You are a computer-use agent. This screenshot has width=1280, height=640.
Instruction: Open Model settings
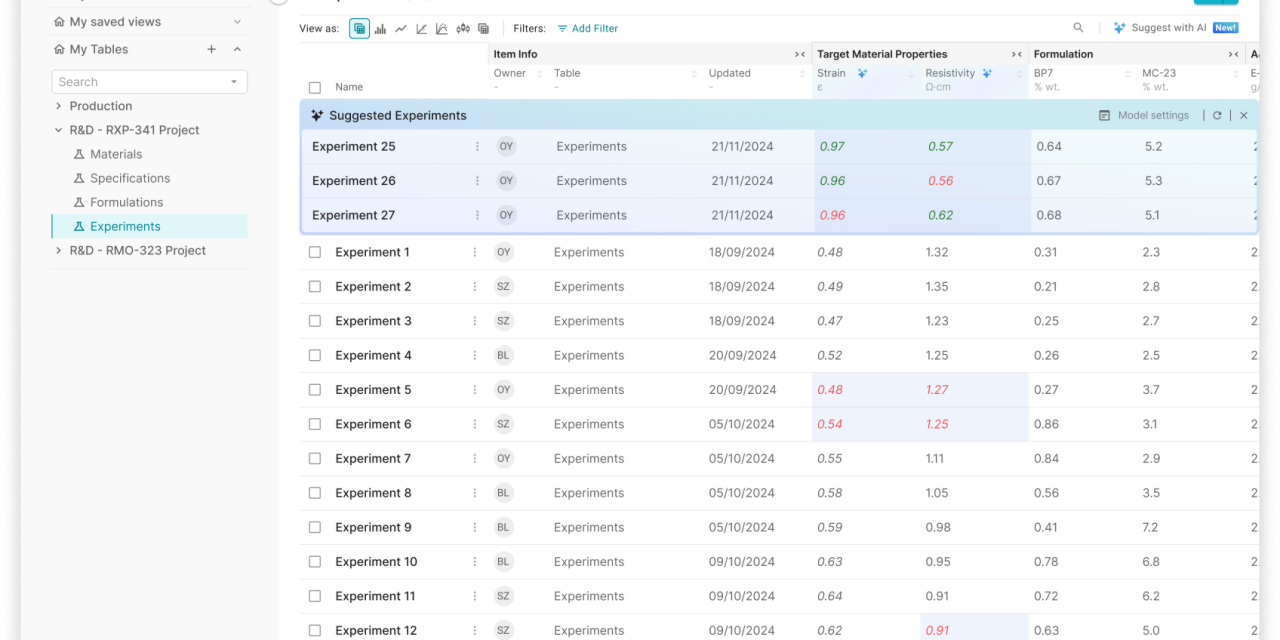1144,116
